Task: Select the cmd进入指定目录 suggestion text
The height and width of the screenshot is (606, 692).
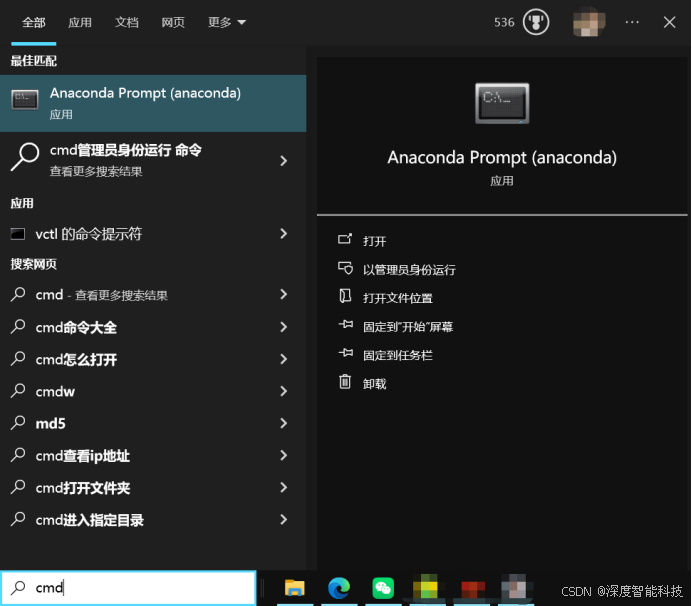Action: pos(90,520)
